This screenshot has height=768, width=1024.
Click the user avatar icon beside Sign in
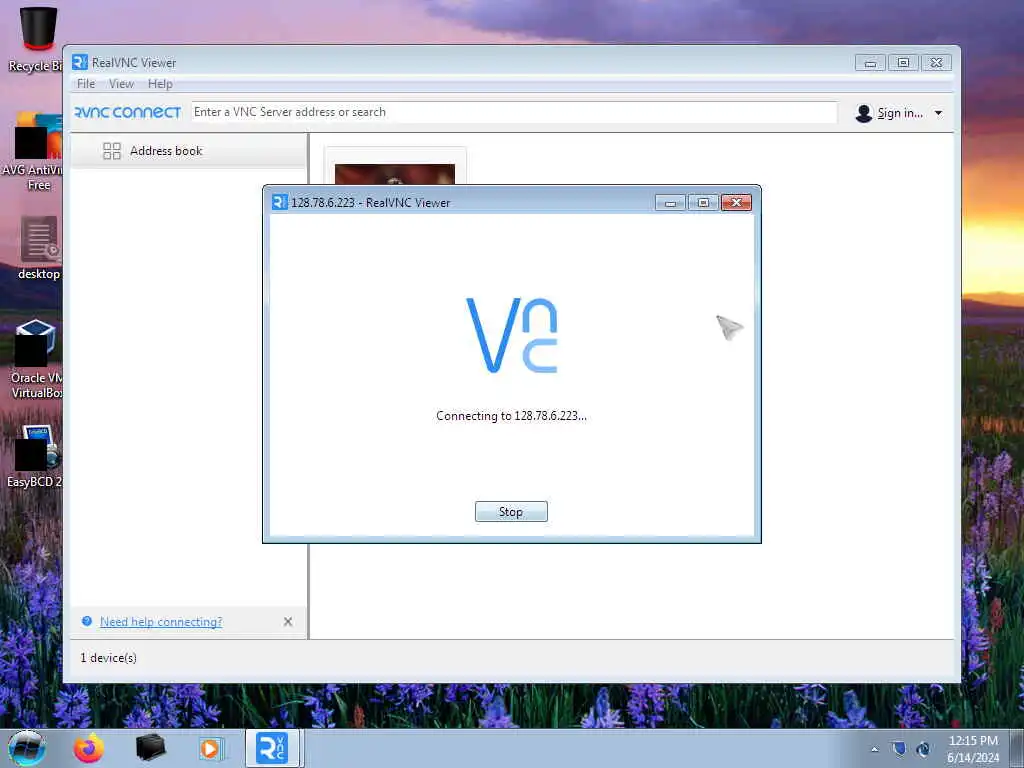863,113
